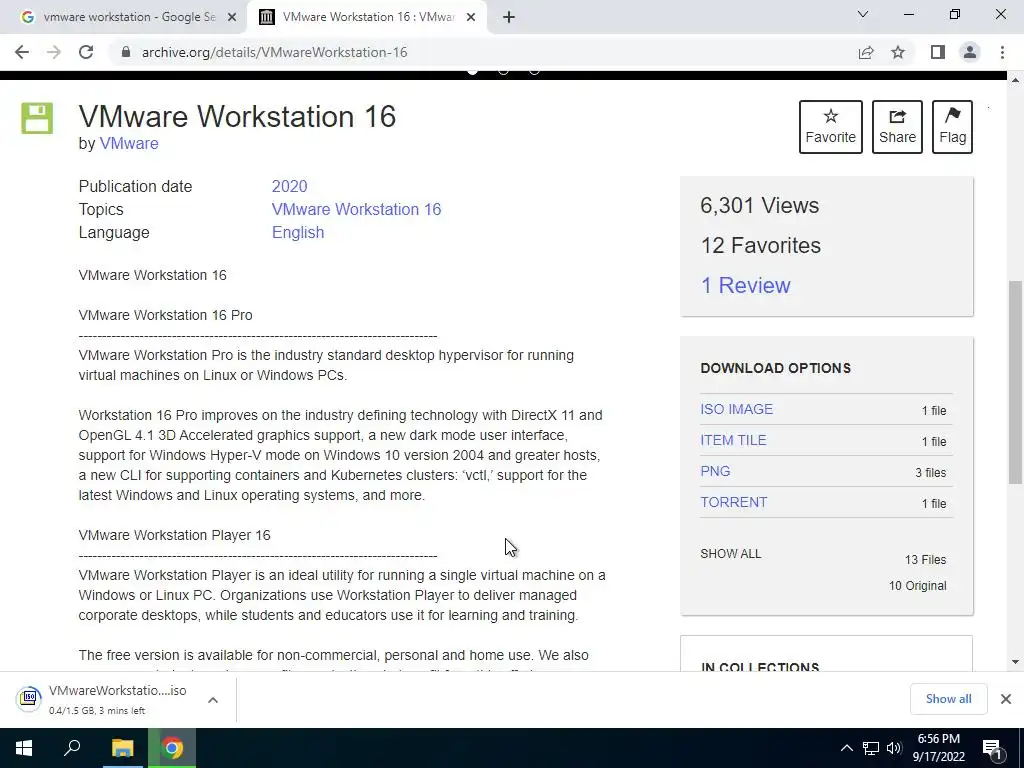Open the Chrome profile avatar
Screen dimensions: 1024x768
coord(970,52)
